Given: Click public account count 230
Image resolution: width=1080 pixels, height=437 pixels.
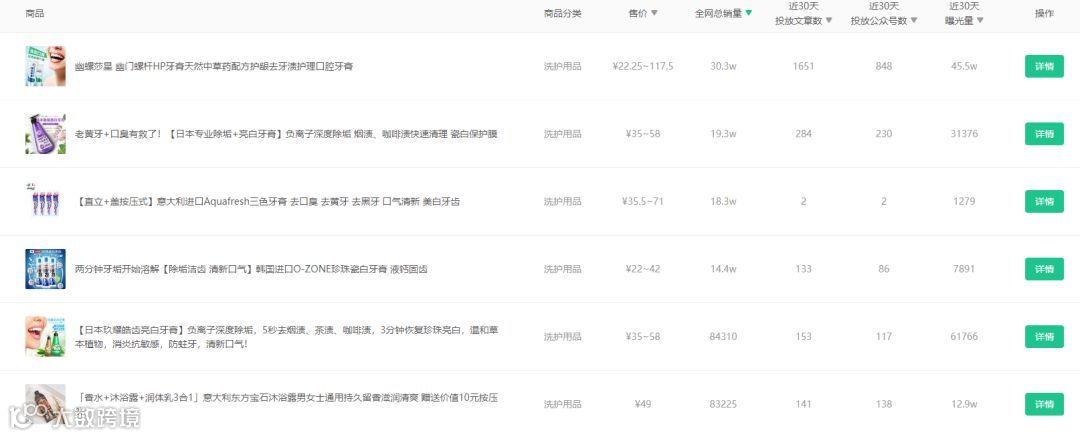Looking at the screenshot, I should pyautogui.click(x=884, y=134).
